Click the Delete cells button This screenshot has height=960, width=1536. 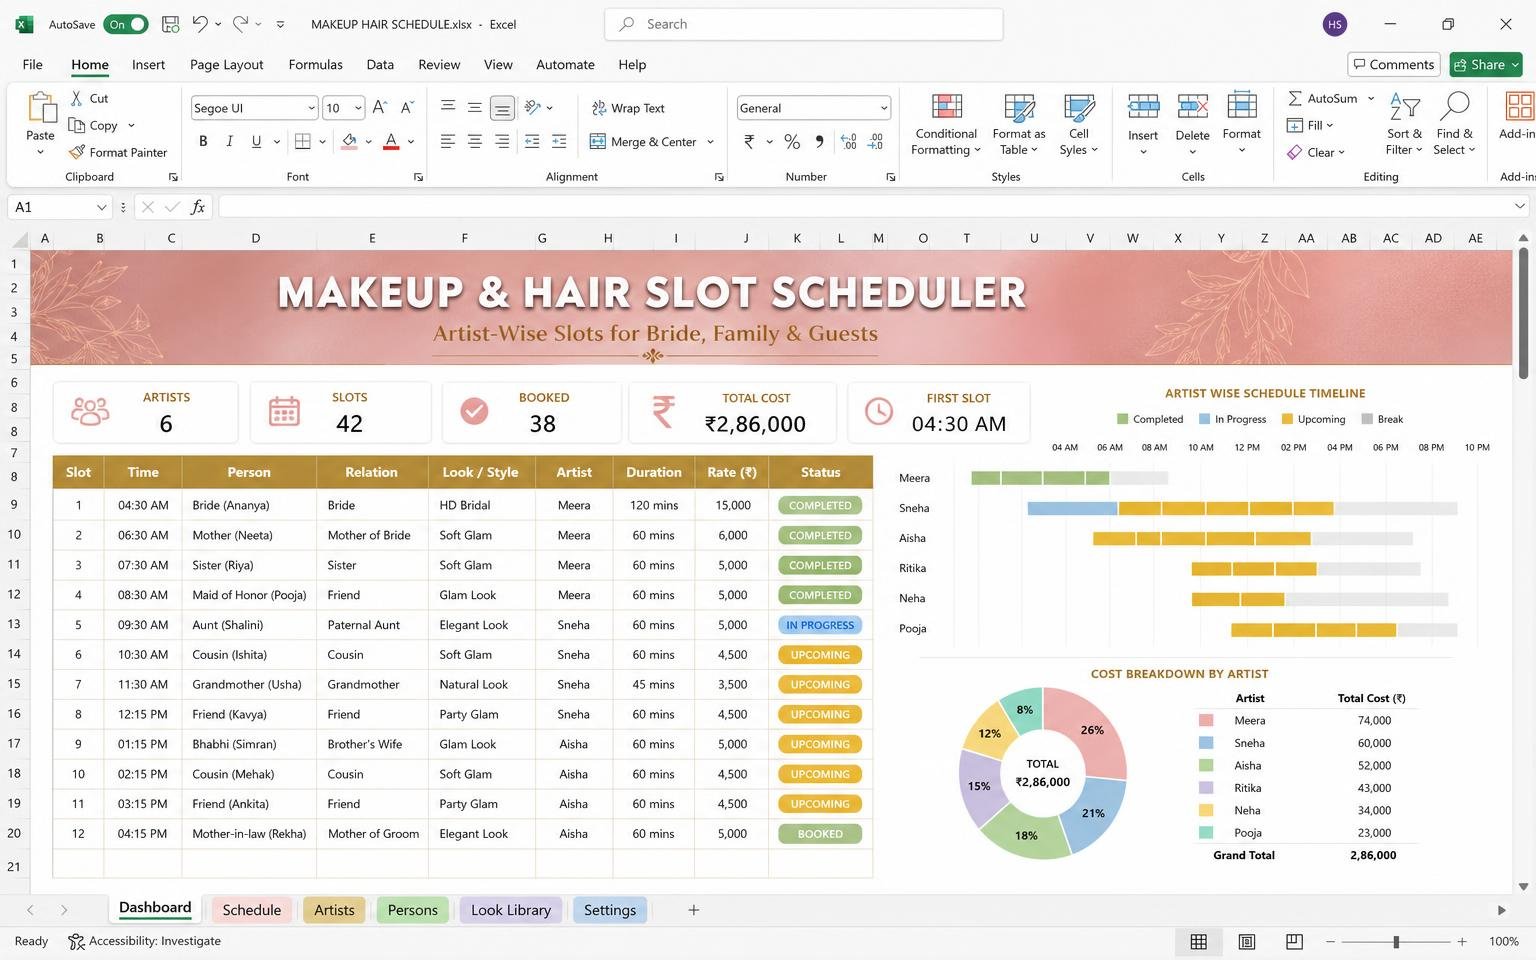[1192, 125]
